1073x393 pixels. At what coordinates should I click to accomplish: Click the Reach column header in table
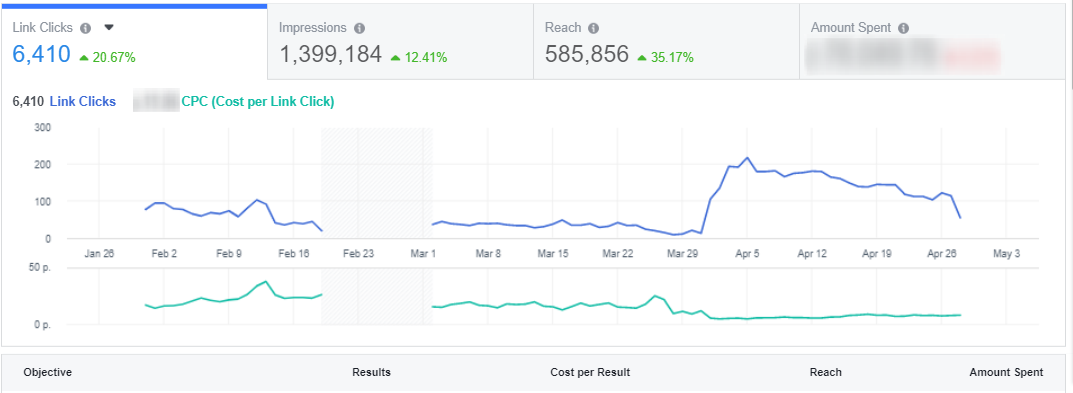pos(825,372)
